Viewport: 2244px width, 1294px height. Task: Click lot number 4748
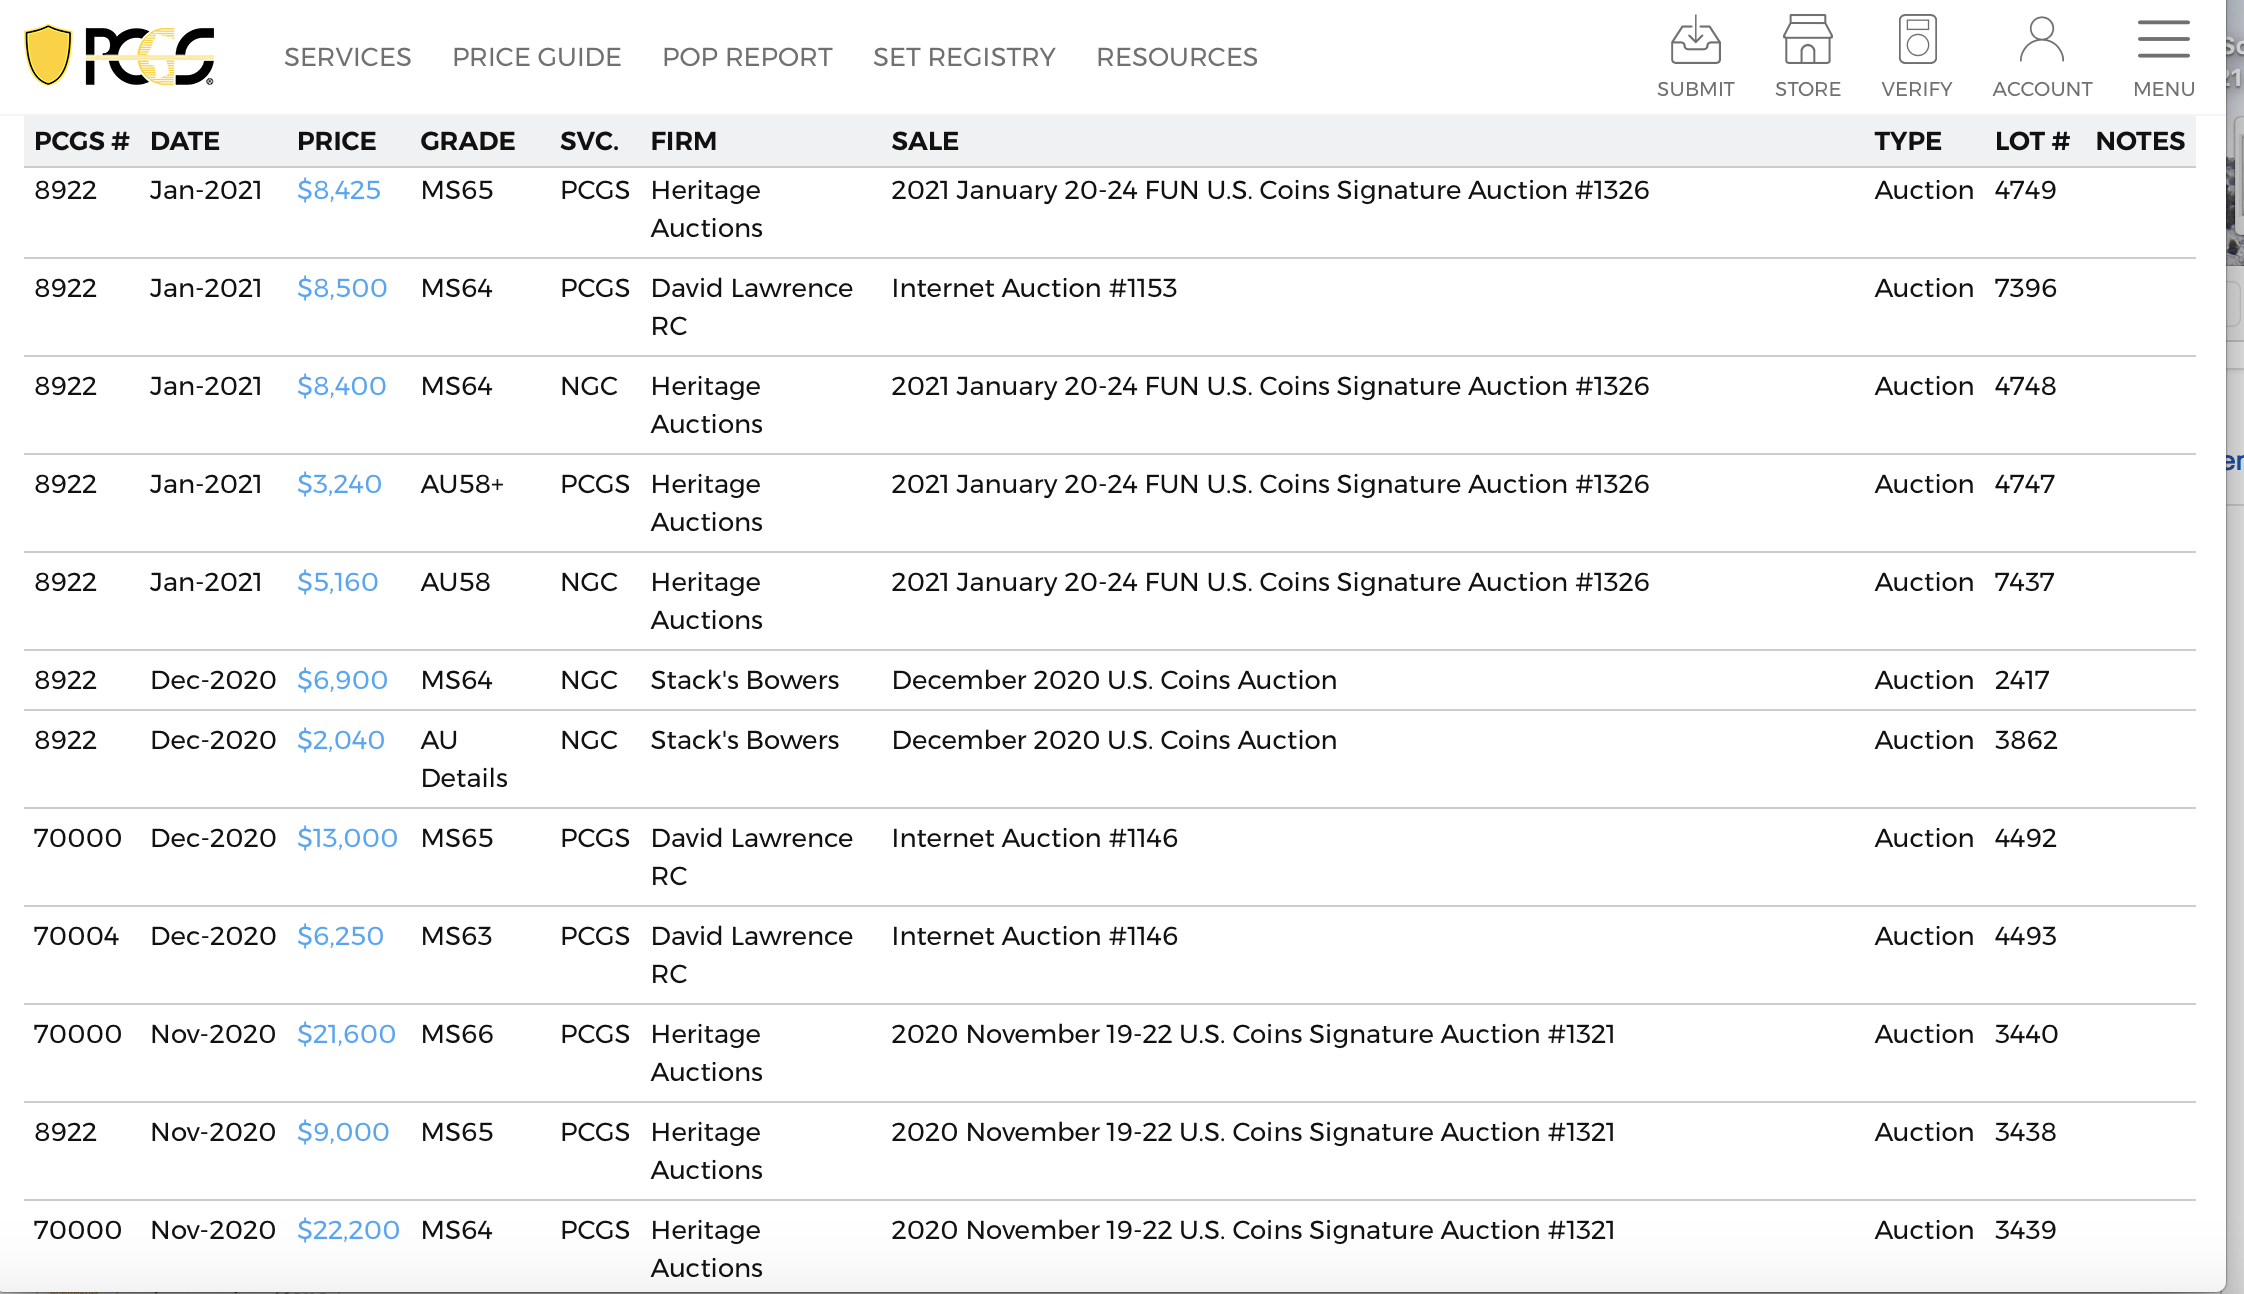[x=2025, y=386]
